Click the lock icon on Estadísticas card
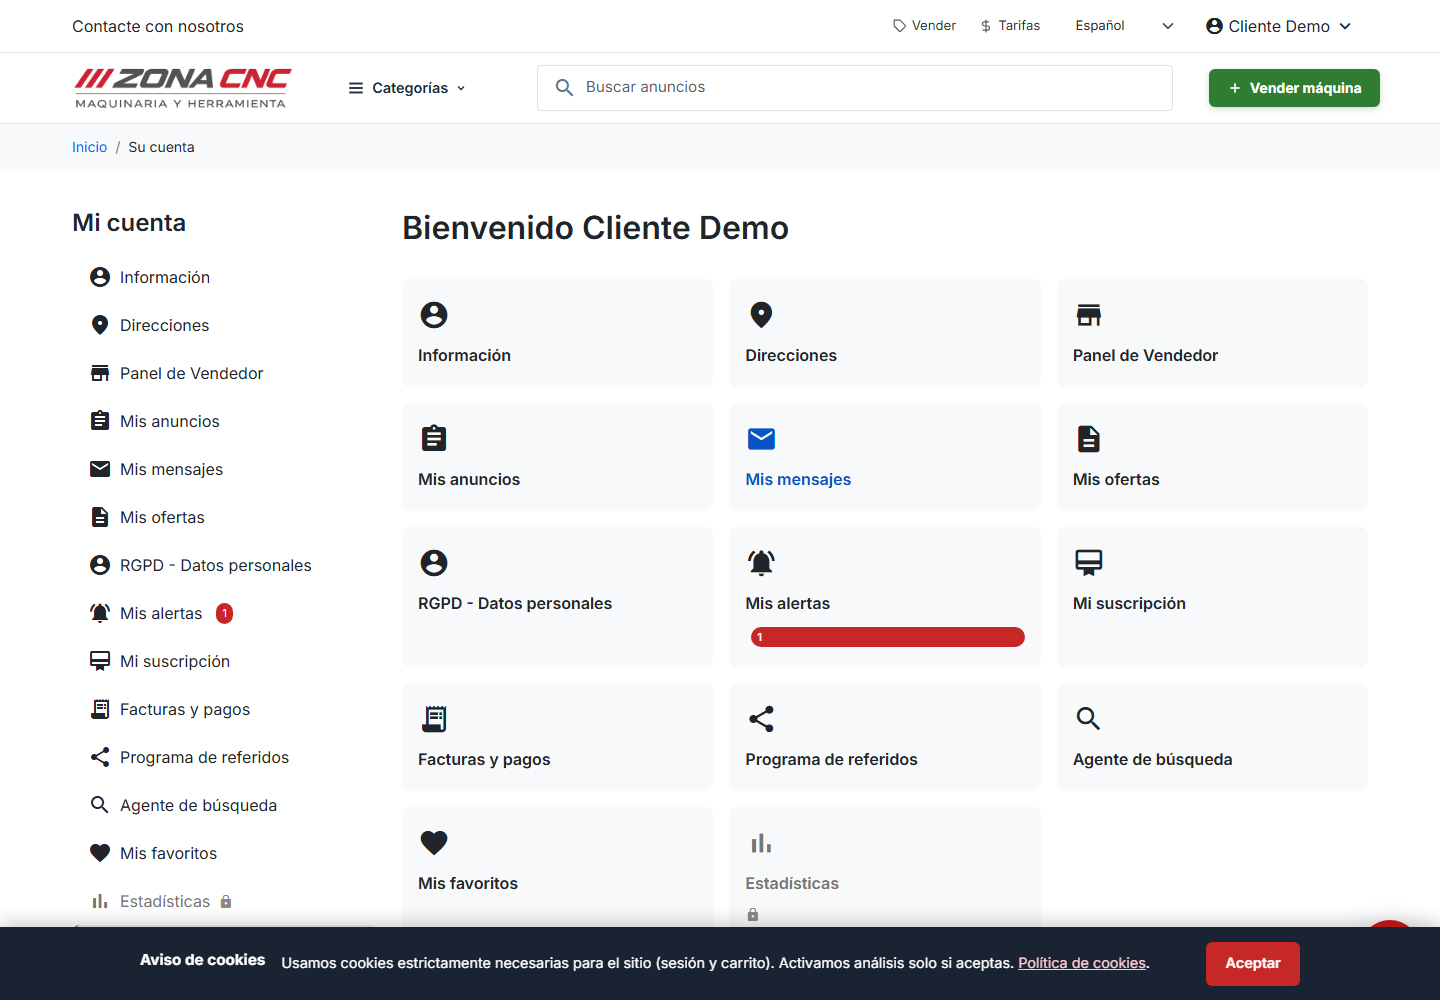This screenshot has height=1000, width=1440. (753, 914)
